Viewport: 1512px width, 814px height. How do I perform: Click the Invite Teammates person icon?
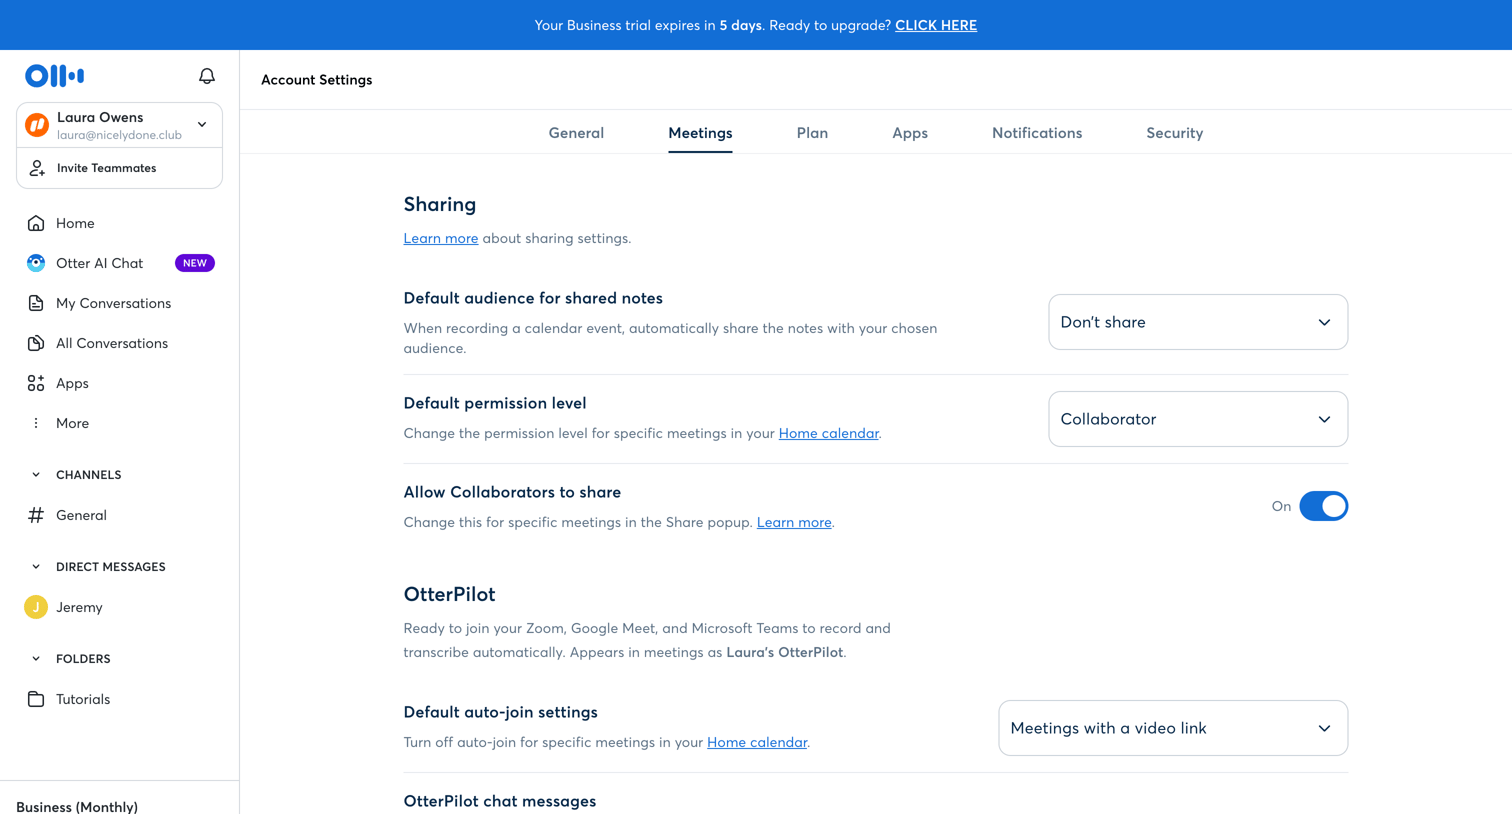37,168
